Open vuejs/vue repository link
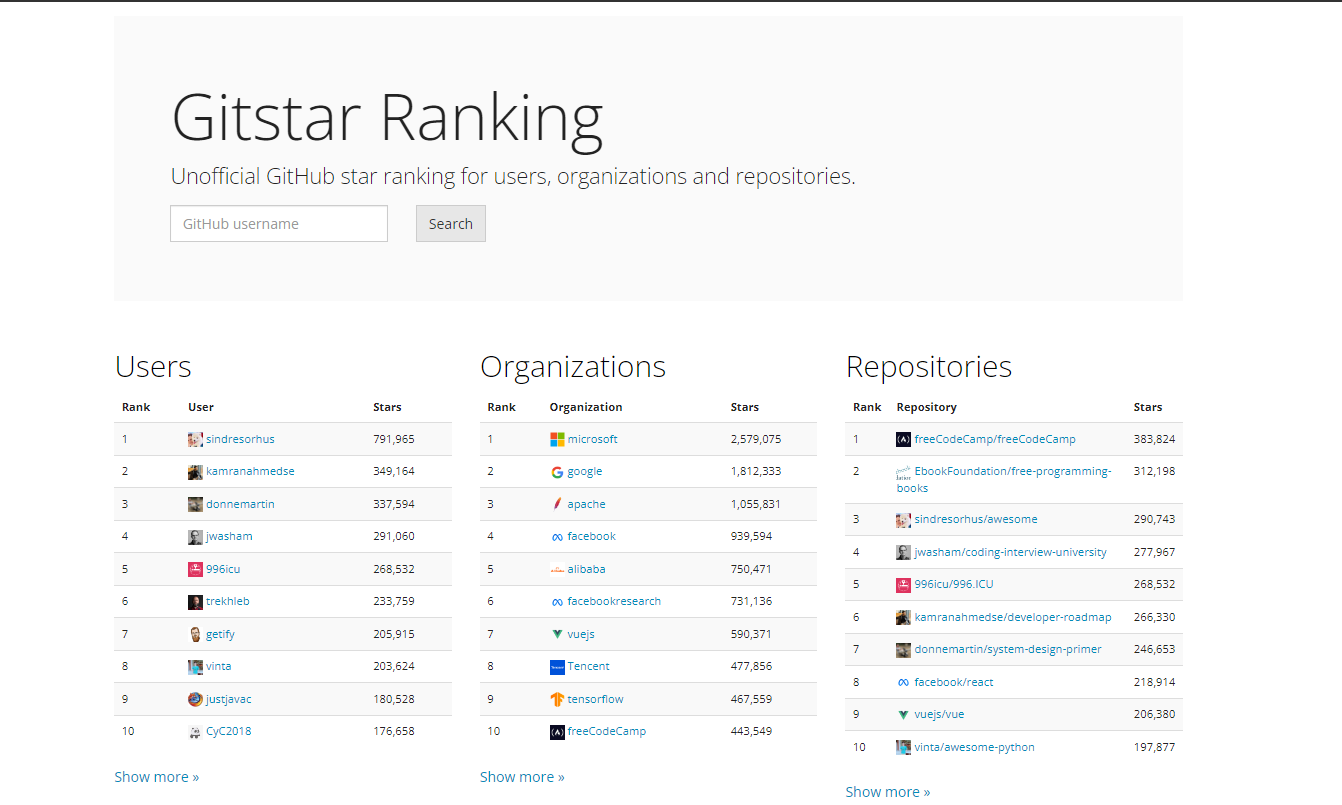 click(x=940, y=714)
